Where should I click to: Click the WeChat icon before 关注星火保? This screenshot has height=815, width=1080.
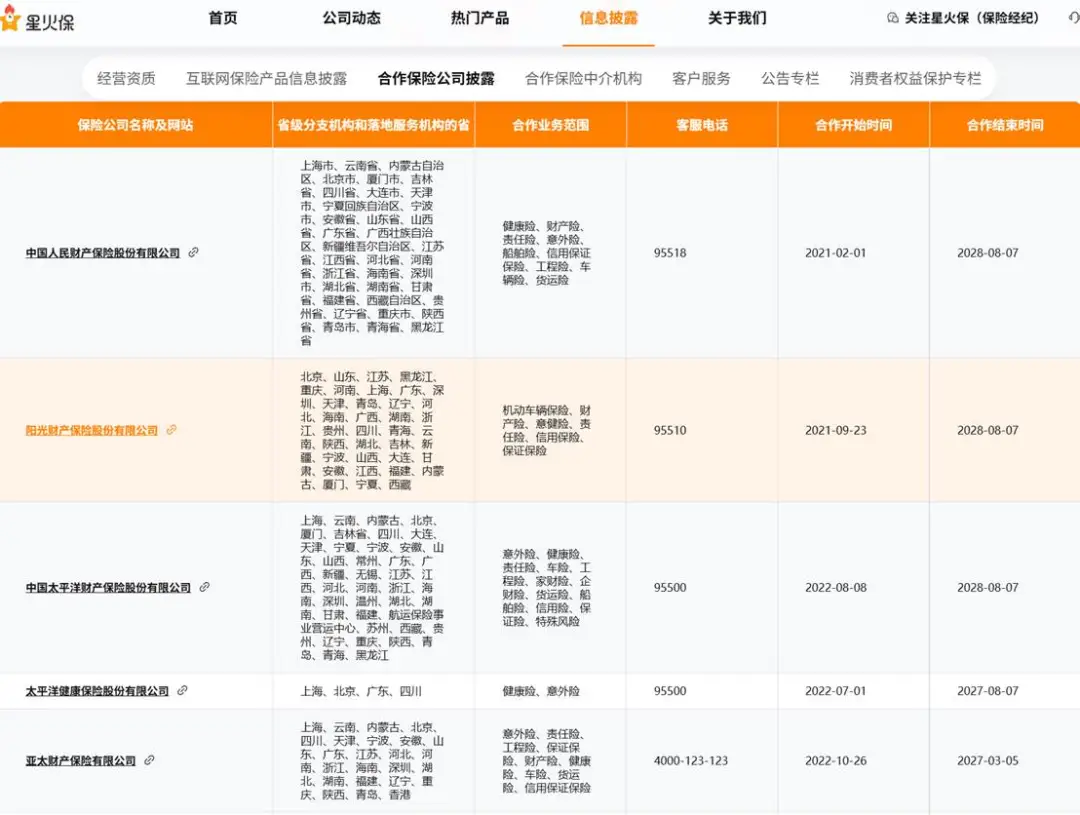893,18
